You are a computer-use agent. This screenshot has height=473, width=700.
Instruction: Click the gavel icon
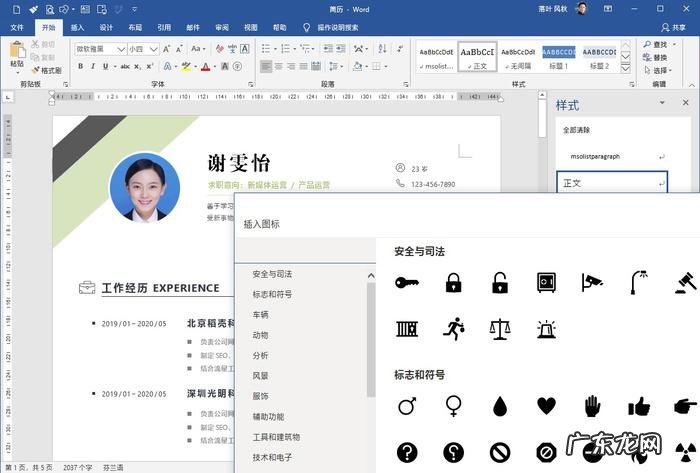point(685,283)
